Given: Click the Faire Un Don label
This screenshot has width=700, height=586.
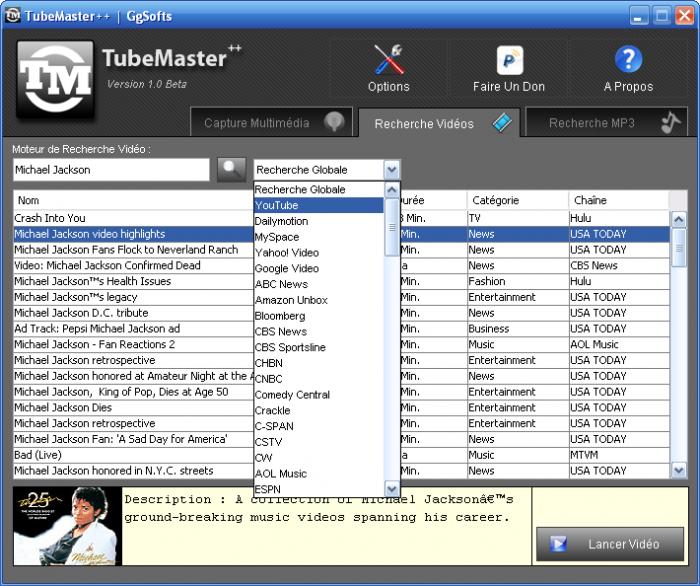Looking at the screenshot, I should click(x=509, y=87).
